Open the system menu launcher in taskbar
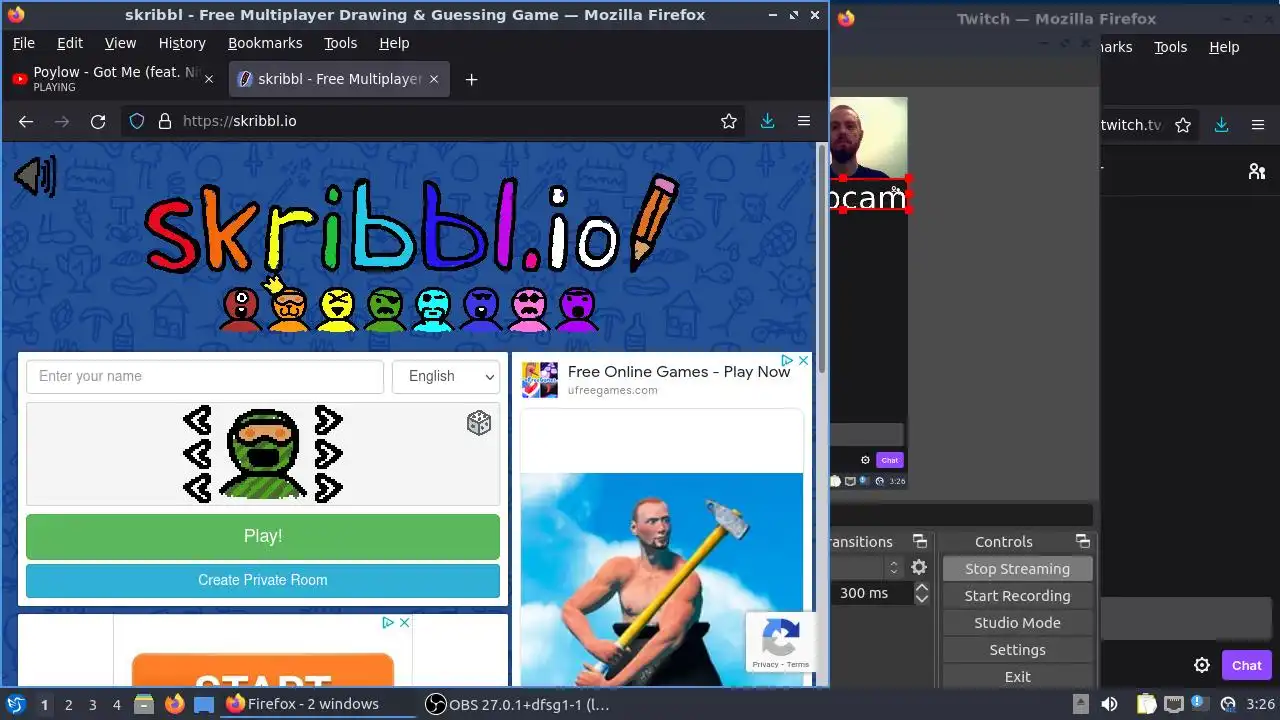Screen dimensions: 1280x720 15,704
